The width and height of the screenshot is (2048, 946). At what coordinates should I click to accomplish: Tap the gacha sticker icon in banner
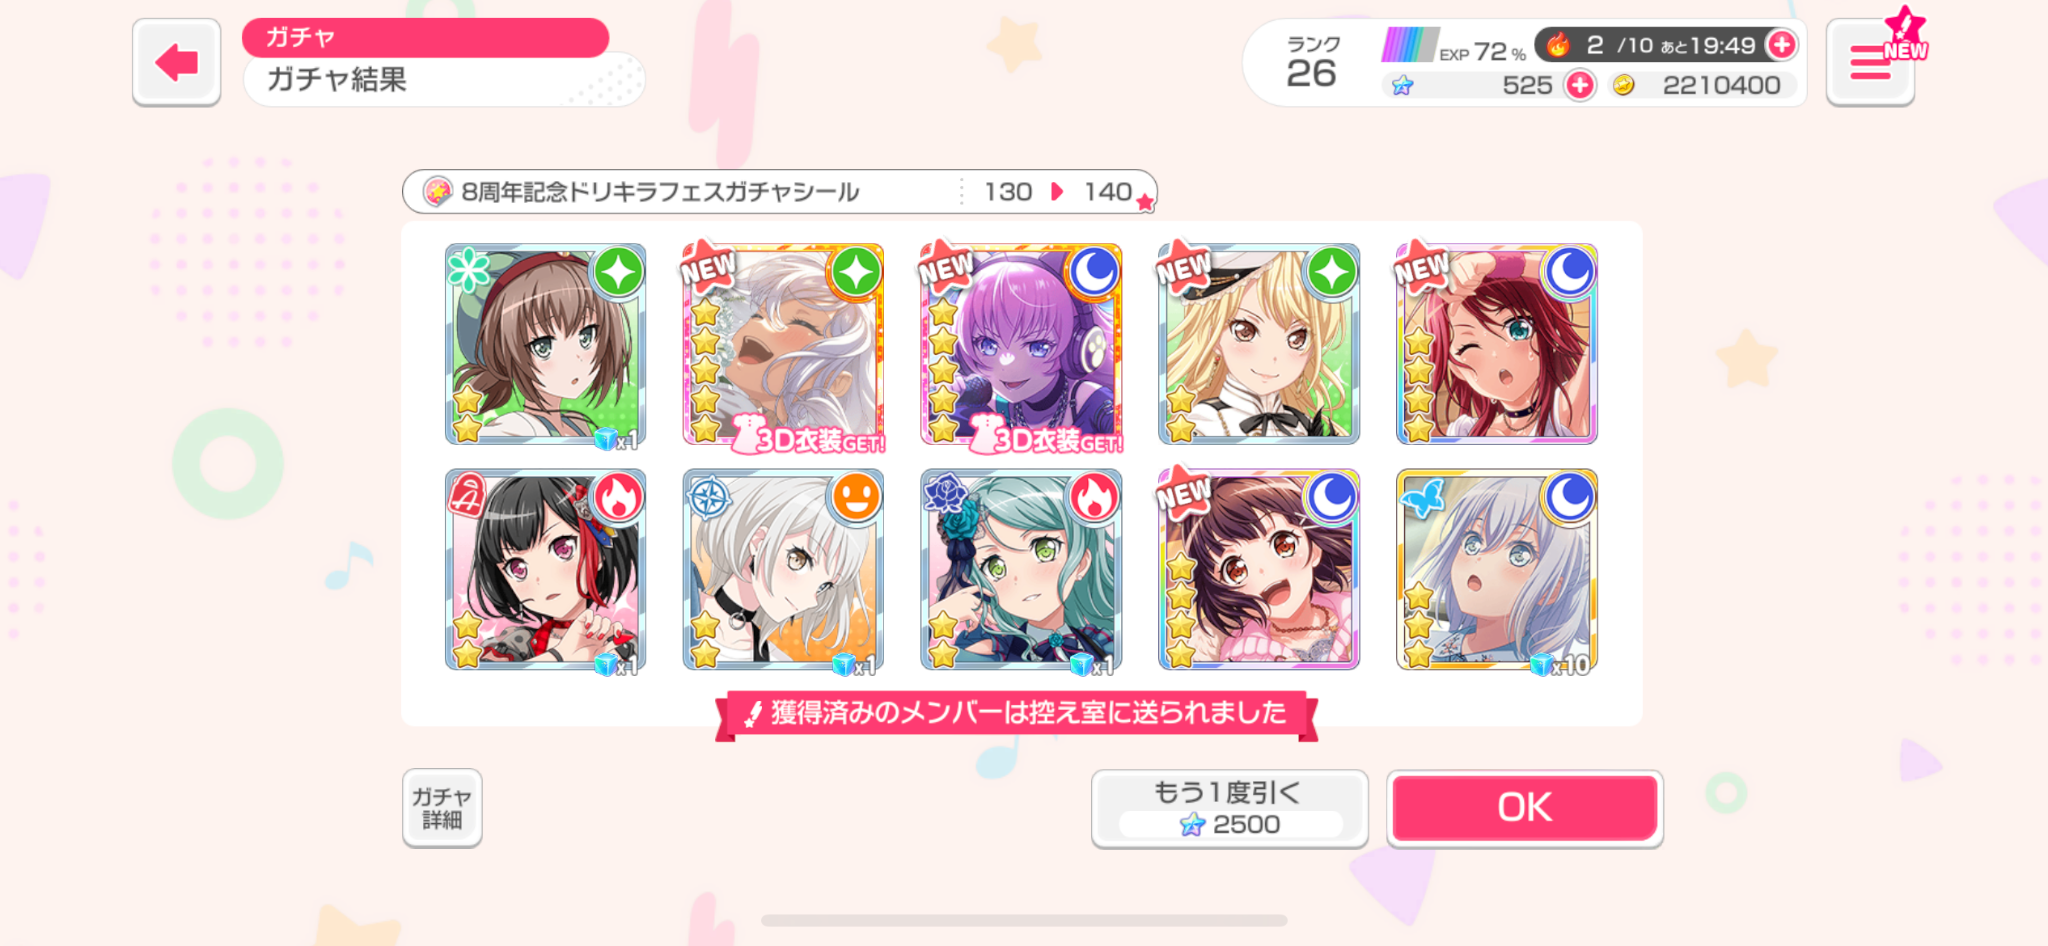(437, 191)
